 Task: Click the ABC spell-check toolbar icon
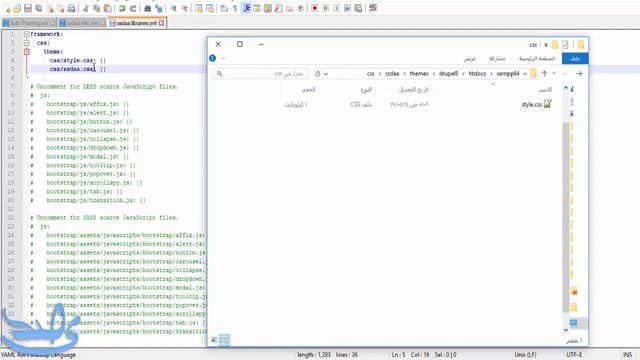(373, 9)
